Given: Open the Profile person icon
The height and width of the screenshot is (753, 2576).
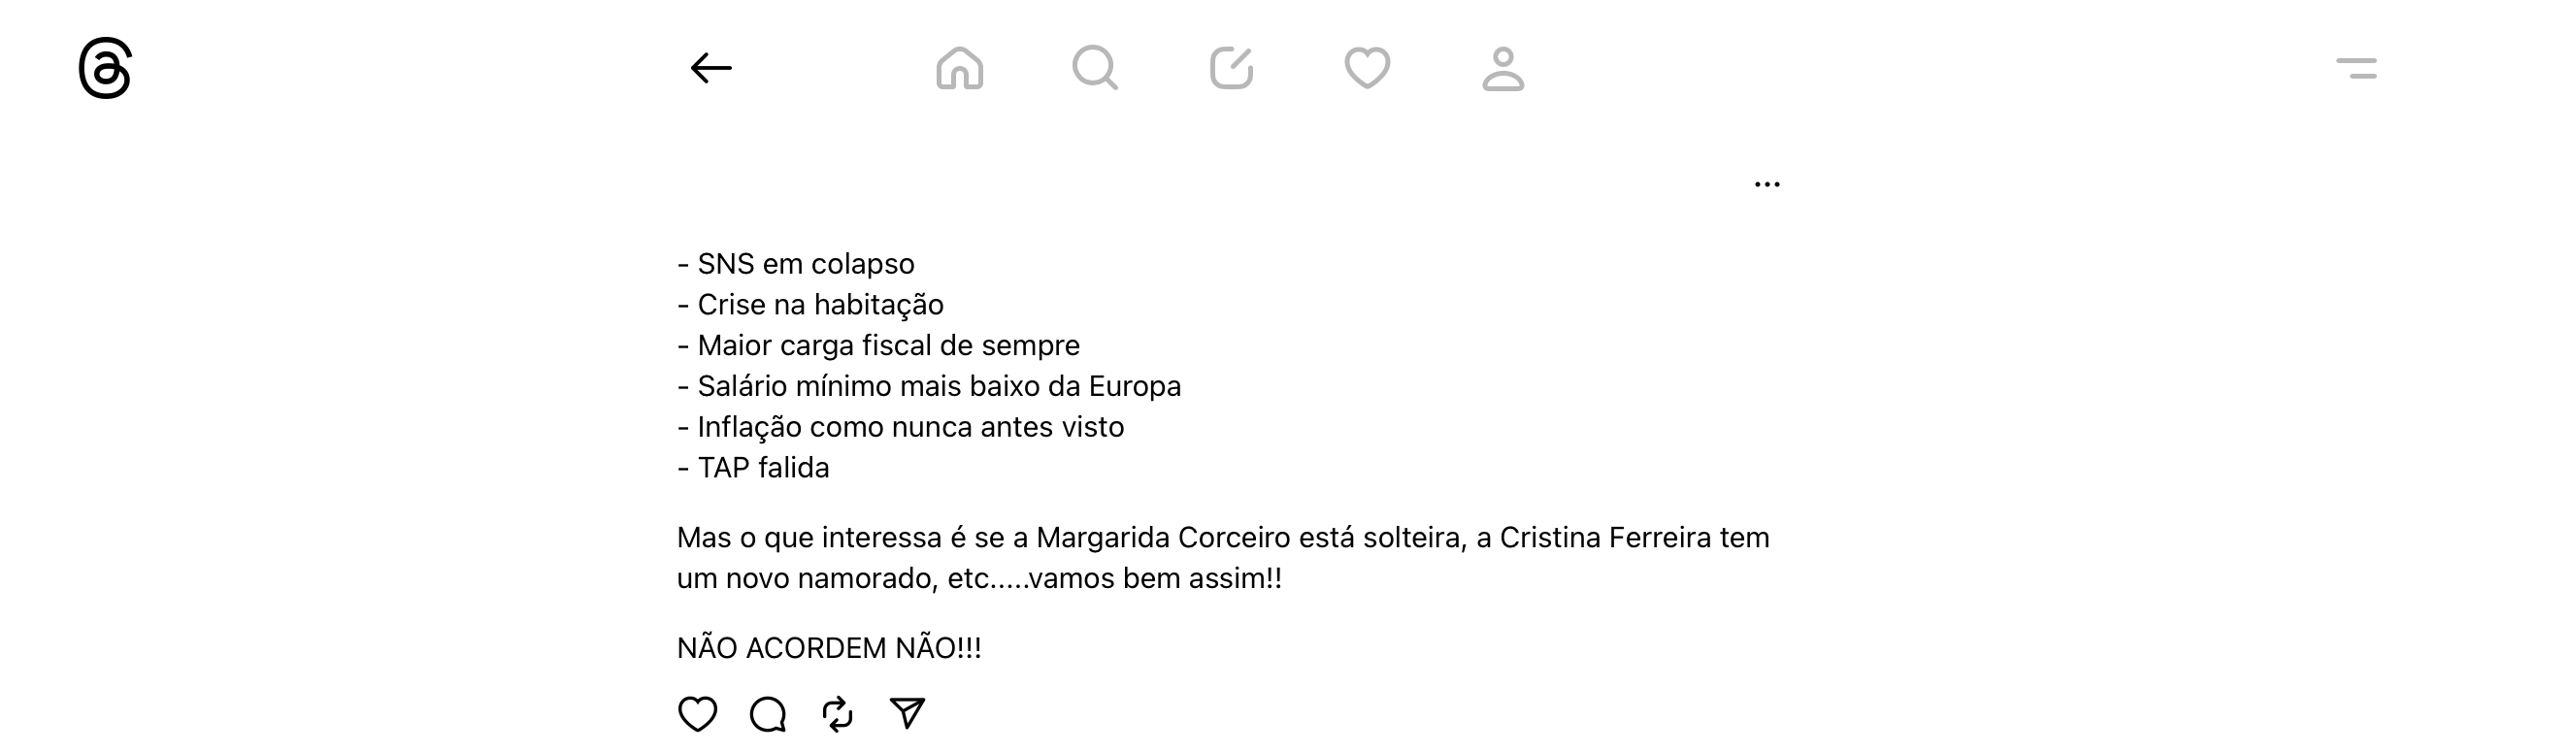Looking at the screenshot, I should 1503,68.
